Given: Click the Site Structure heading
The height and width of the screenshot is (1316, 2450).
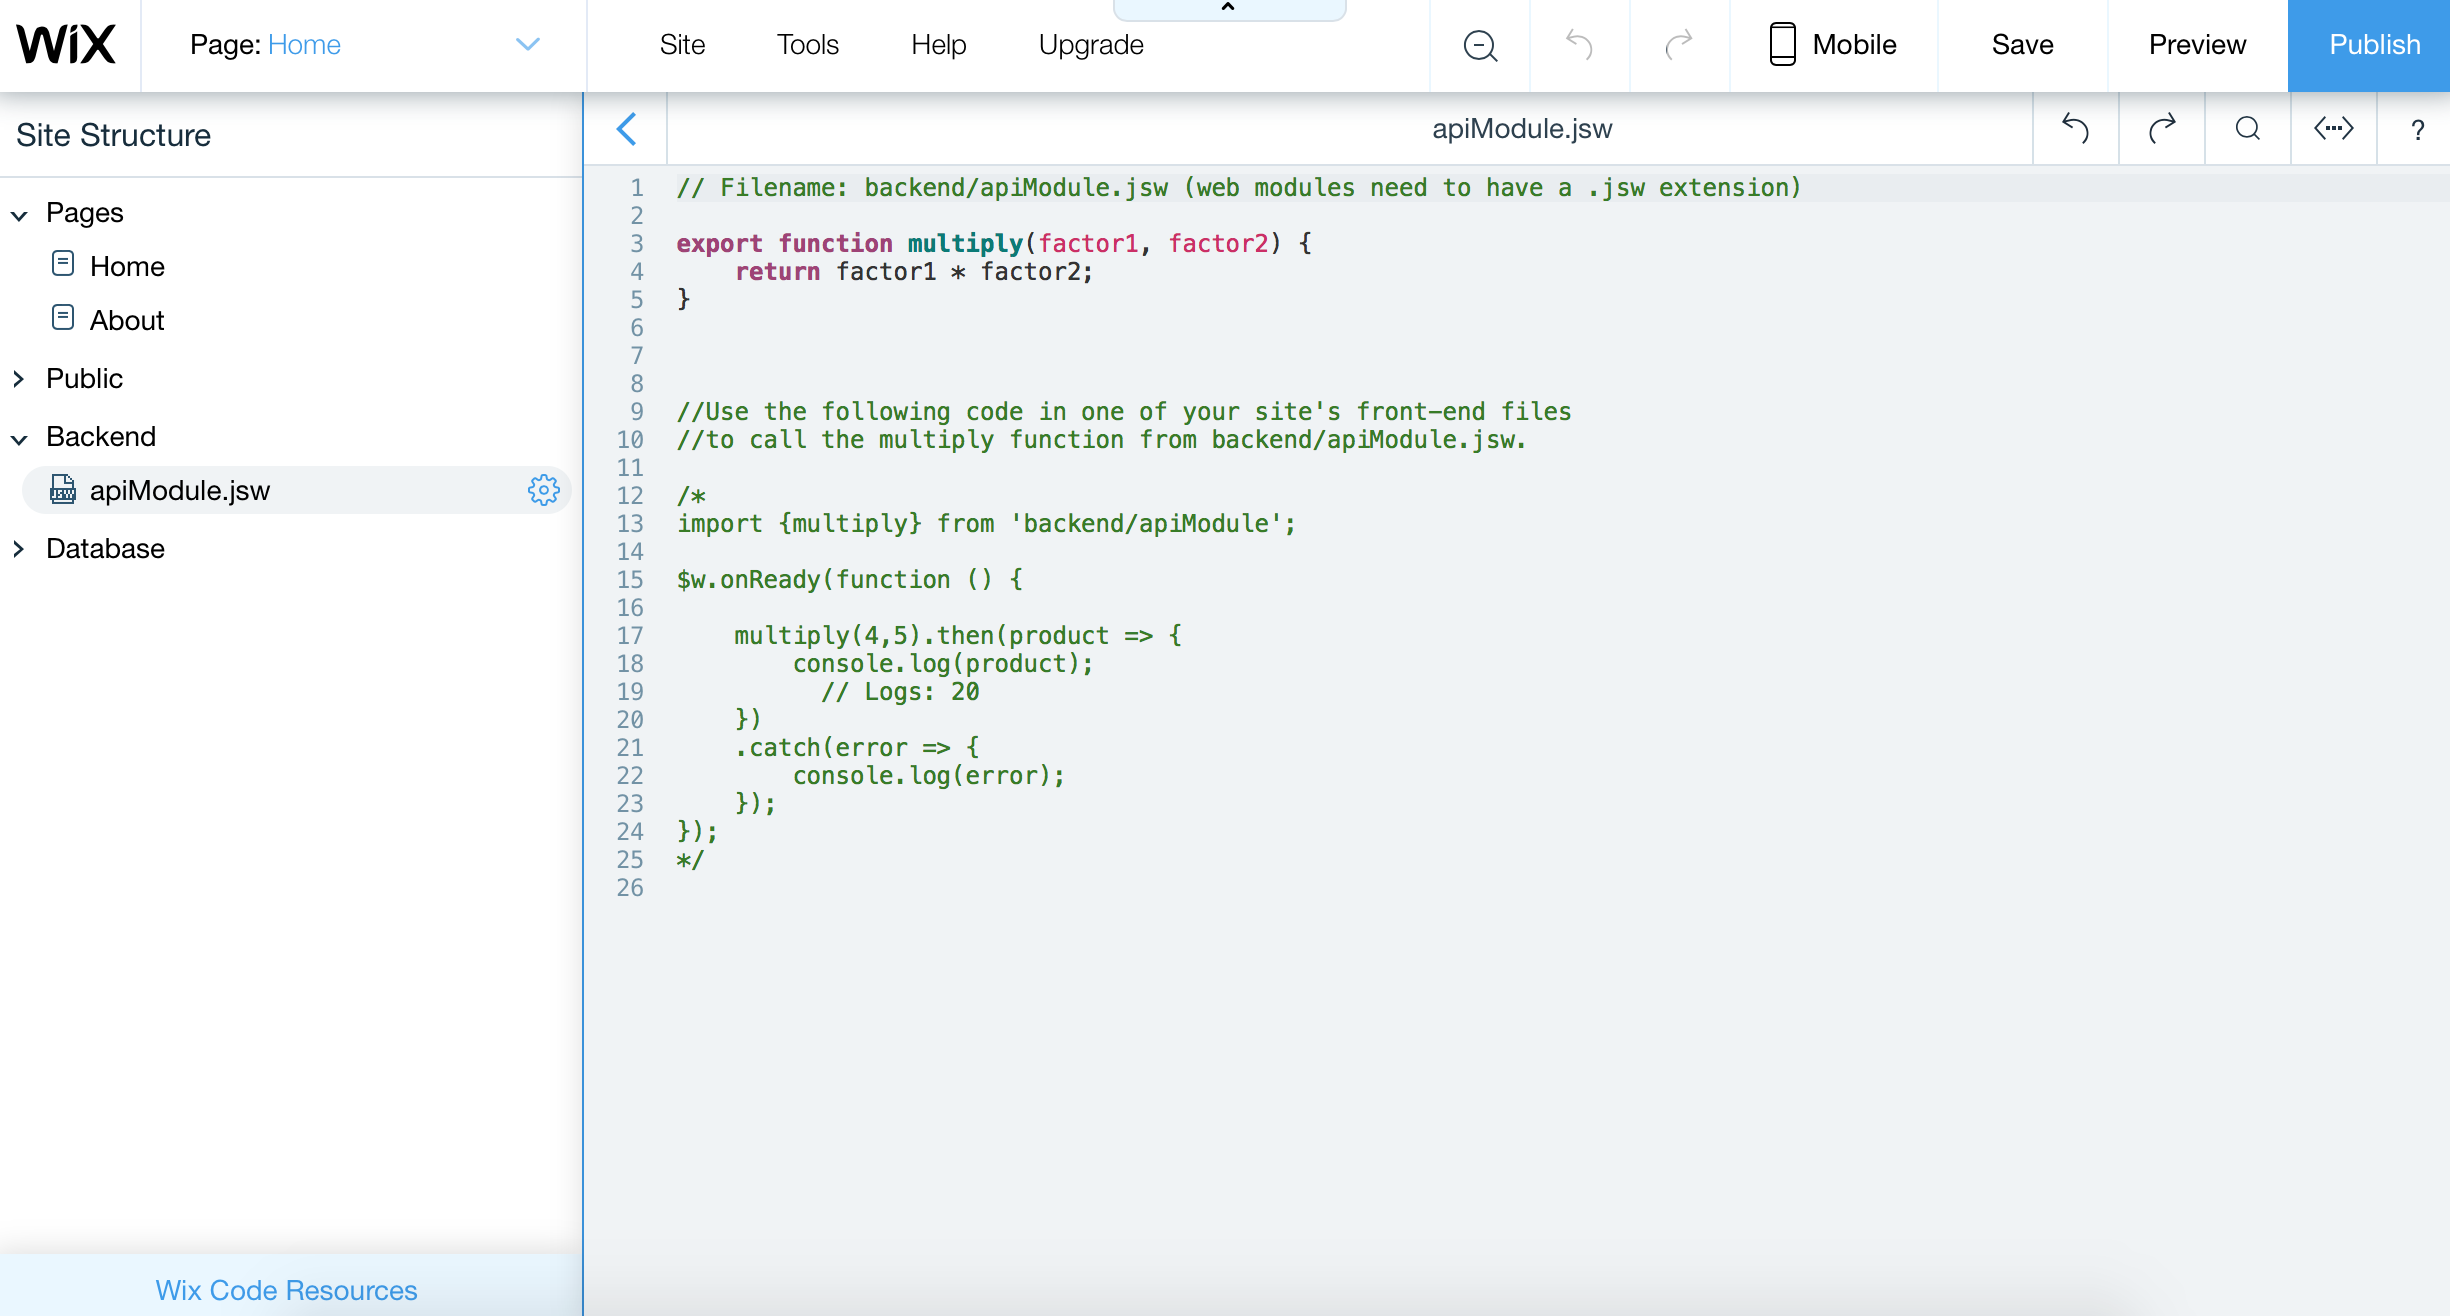Looking at the screenshot, I should pos(114,135).
